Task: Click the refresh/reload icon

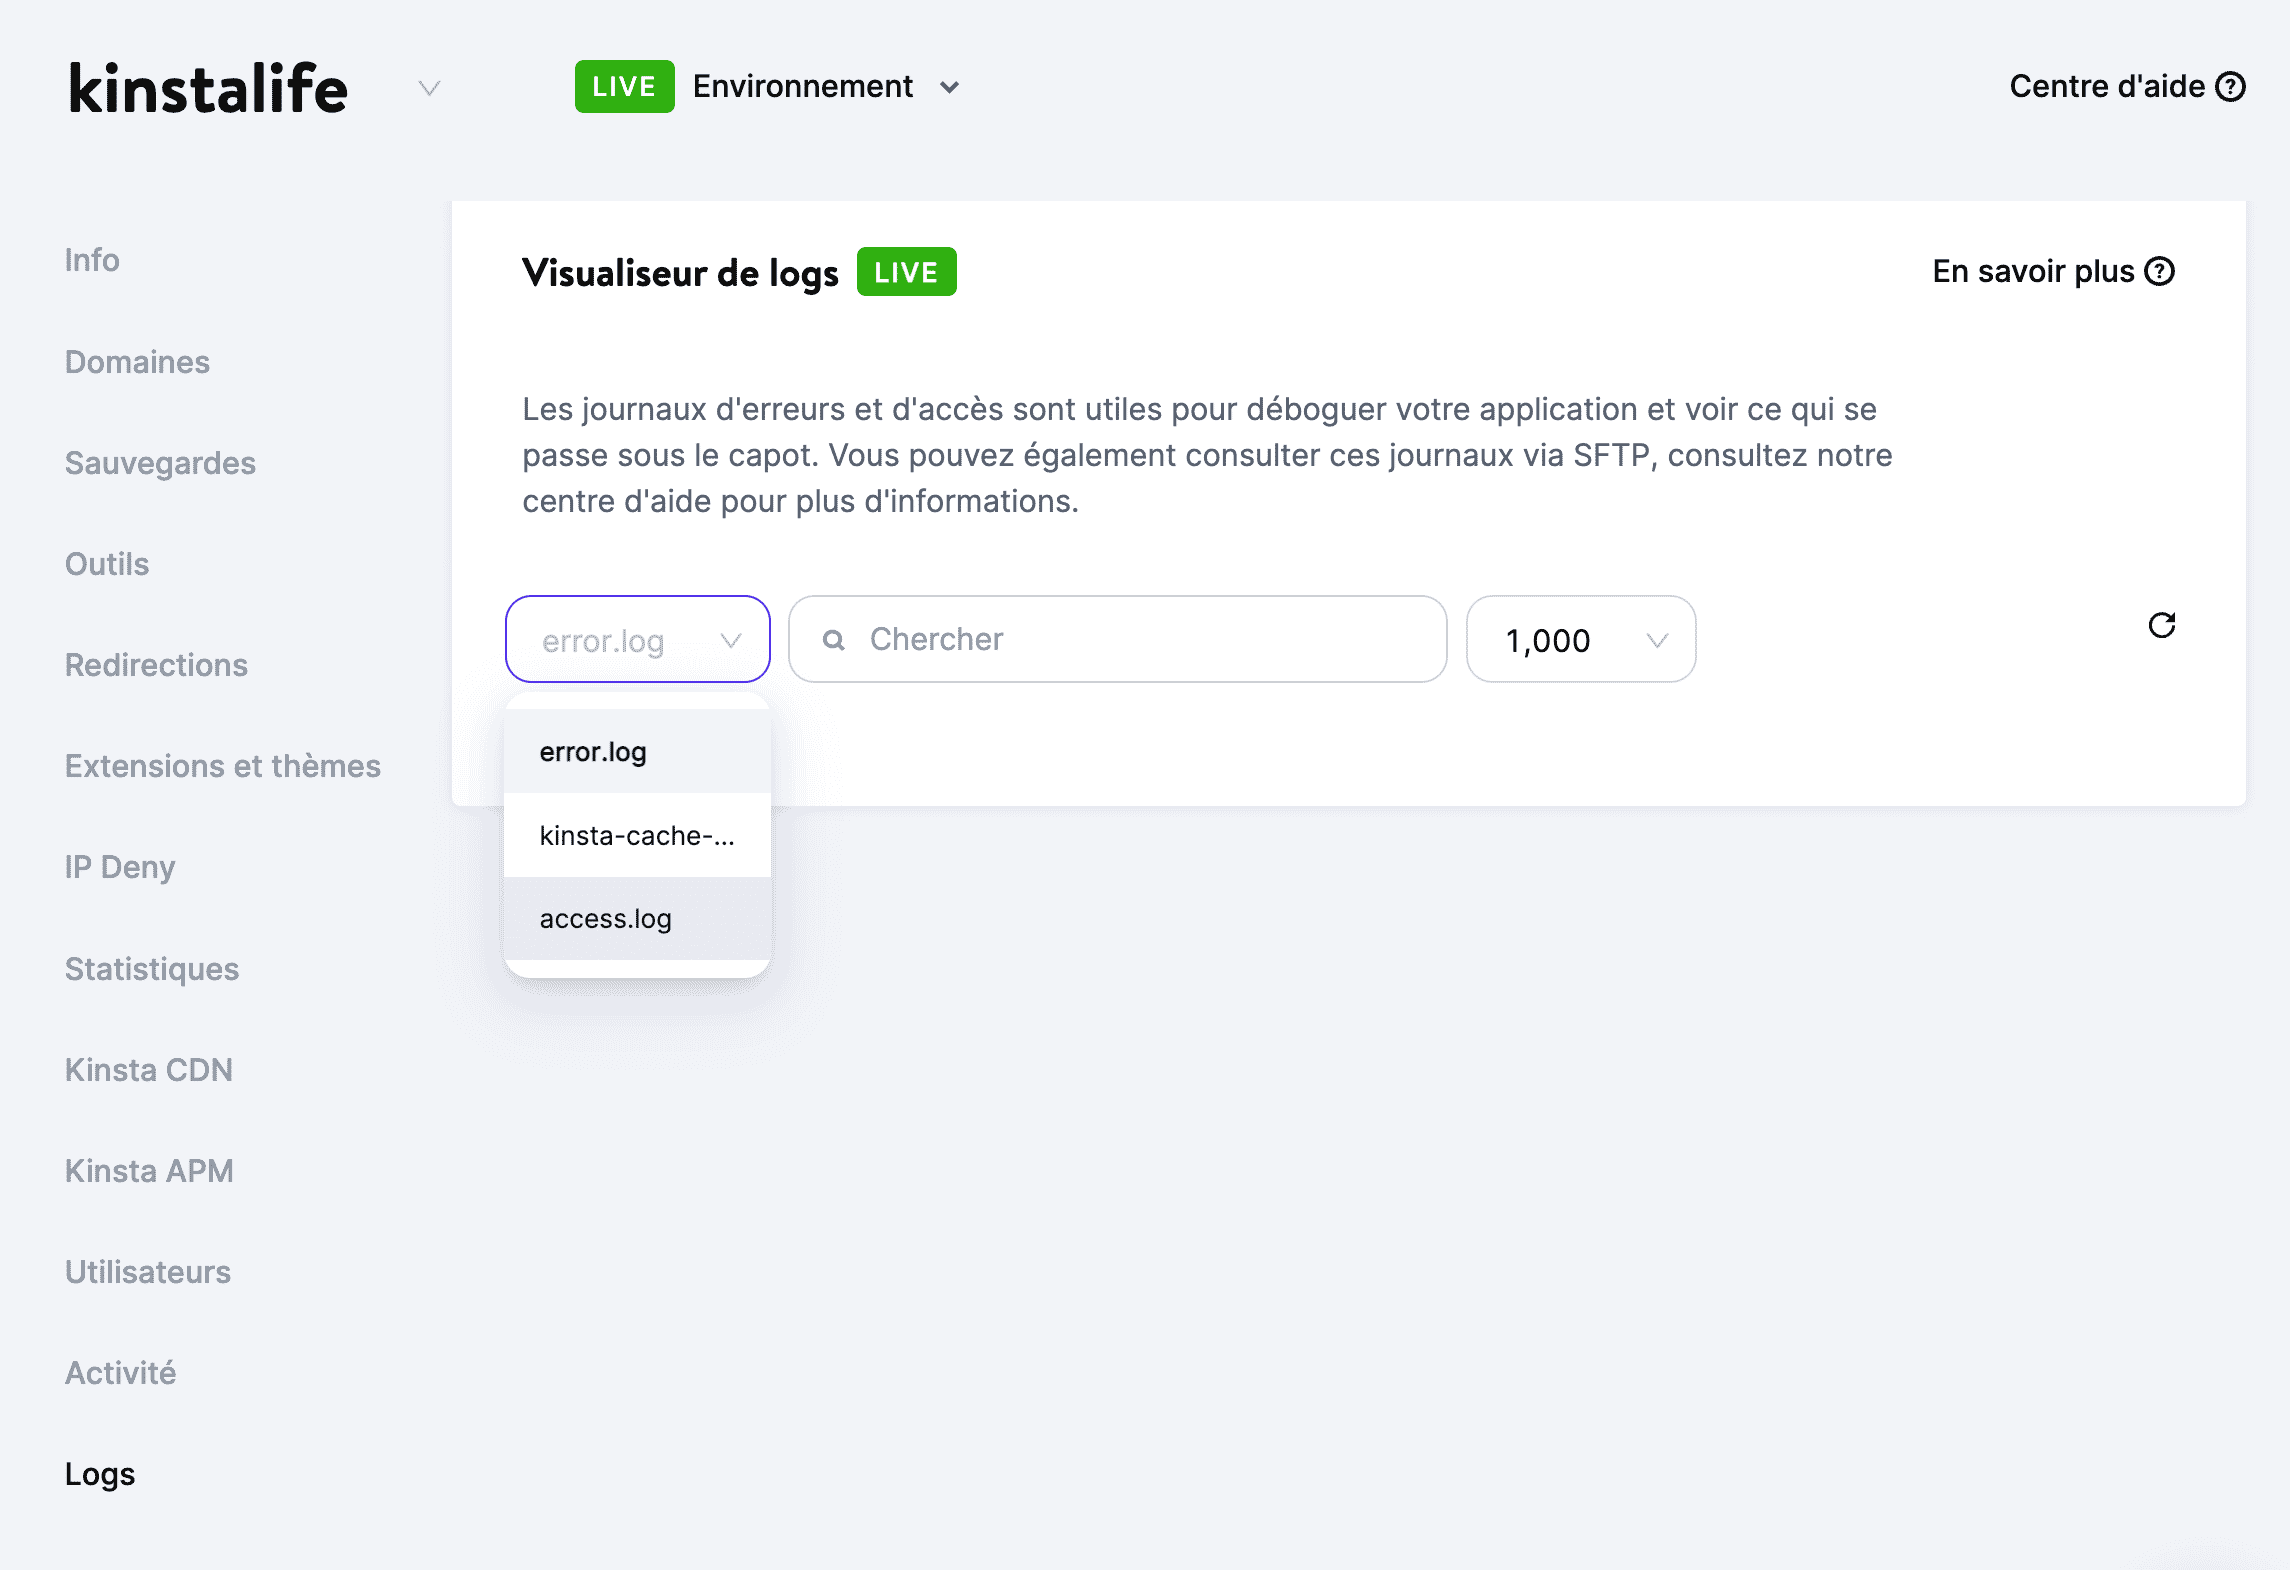Action: (2163, 625)
